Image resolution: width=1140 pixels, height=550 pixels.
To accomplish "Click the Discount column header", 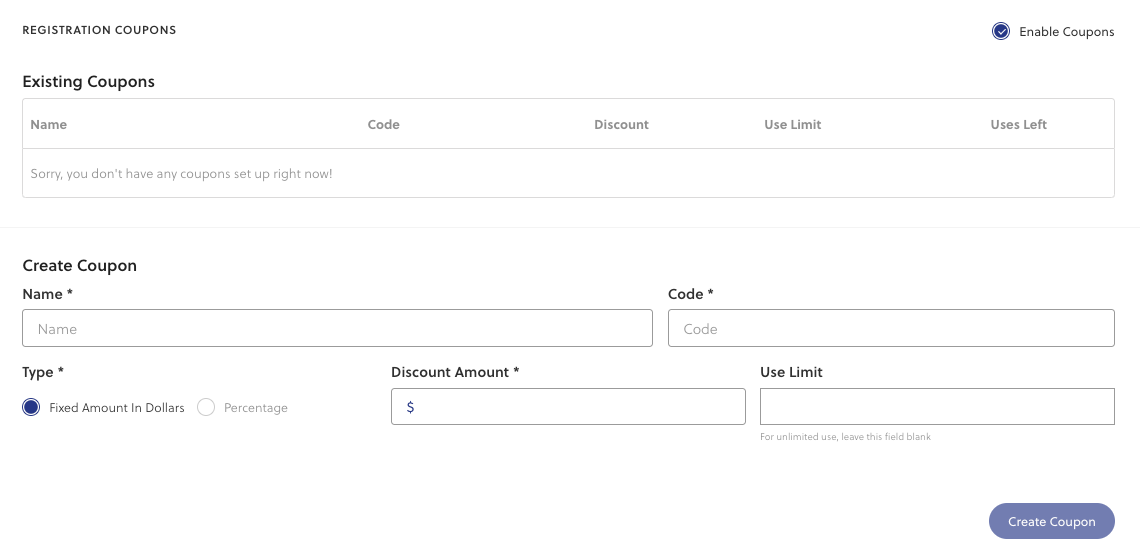I will (x=621, y=124).
